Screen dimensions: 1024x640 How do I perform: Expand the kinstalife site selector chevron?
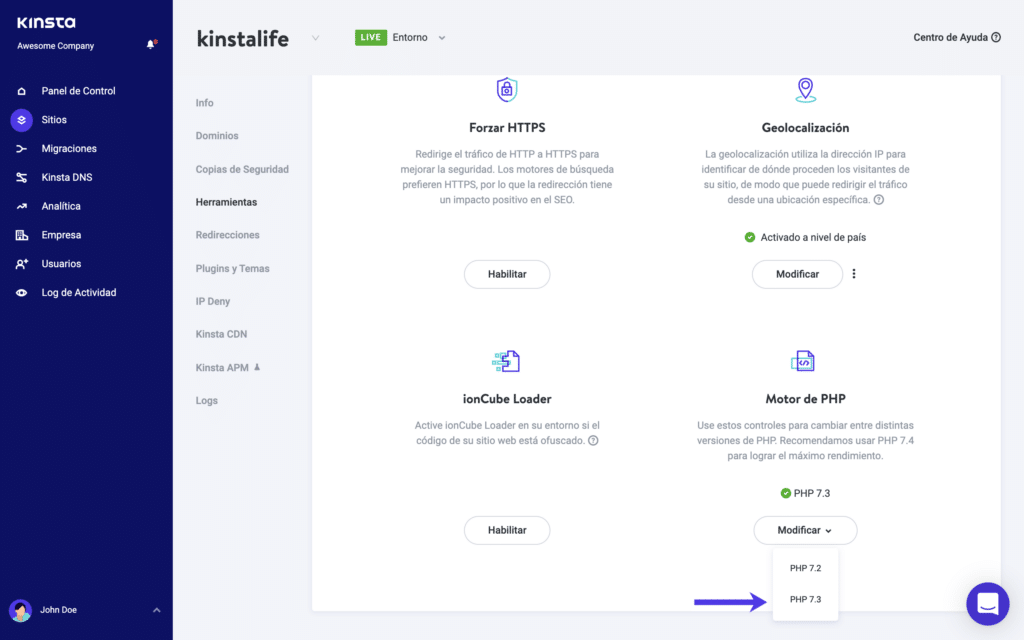(315, 36)
